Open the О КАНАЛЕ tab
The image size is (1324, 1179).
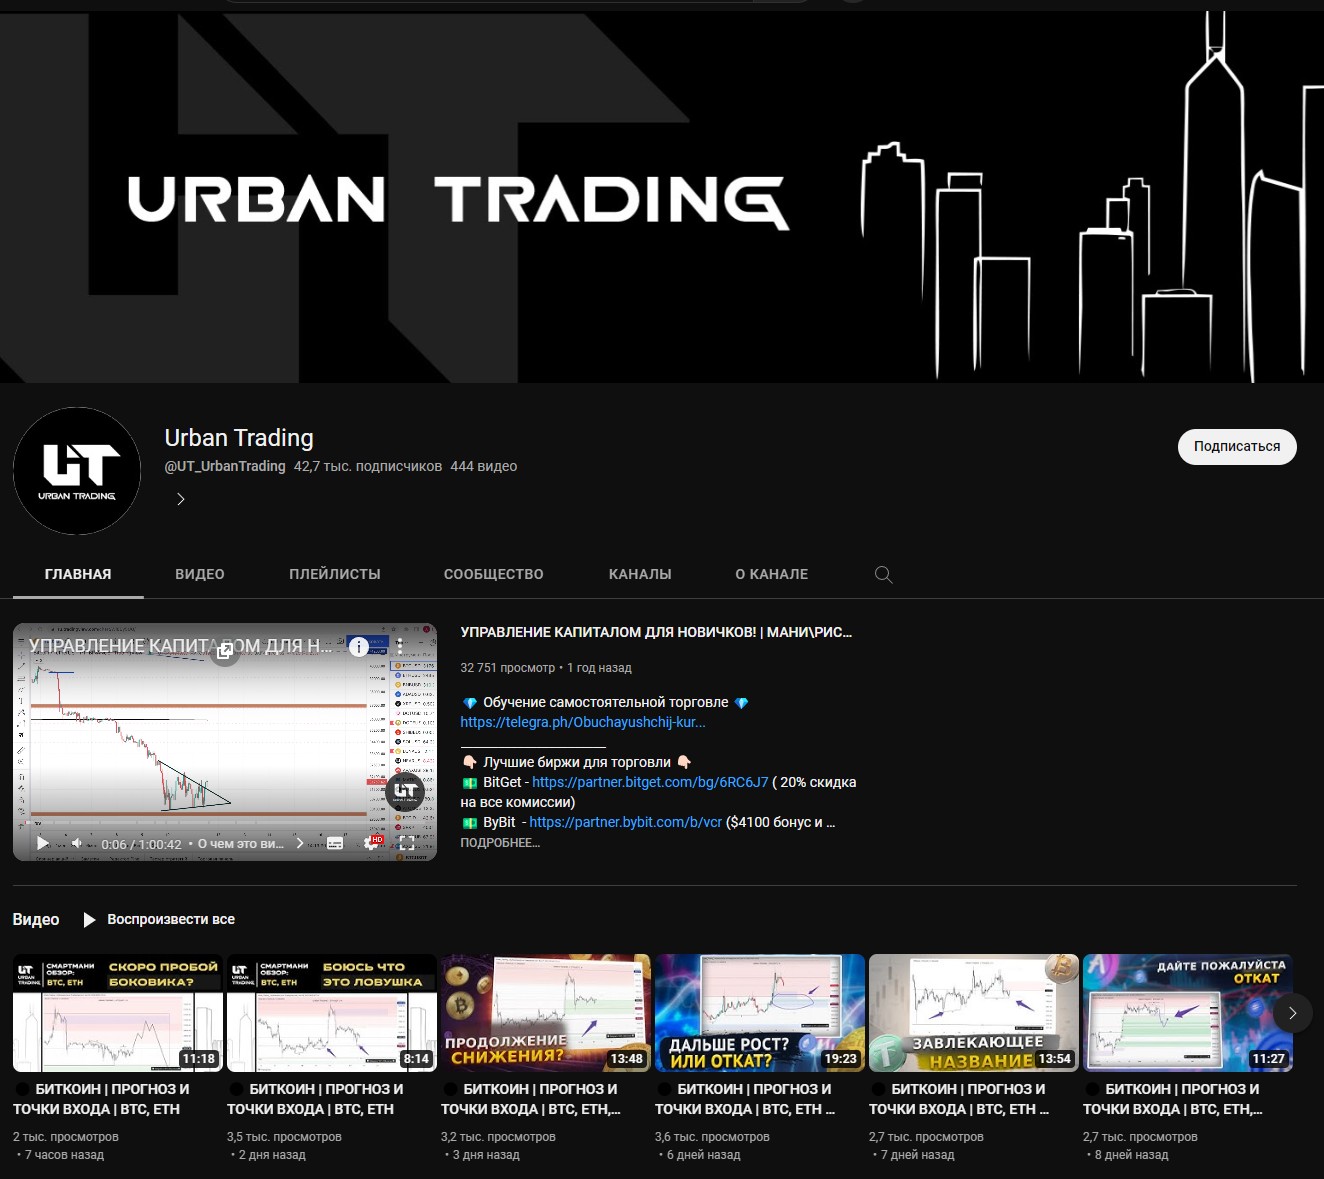tap(772, 574)
